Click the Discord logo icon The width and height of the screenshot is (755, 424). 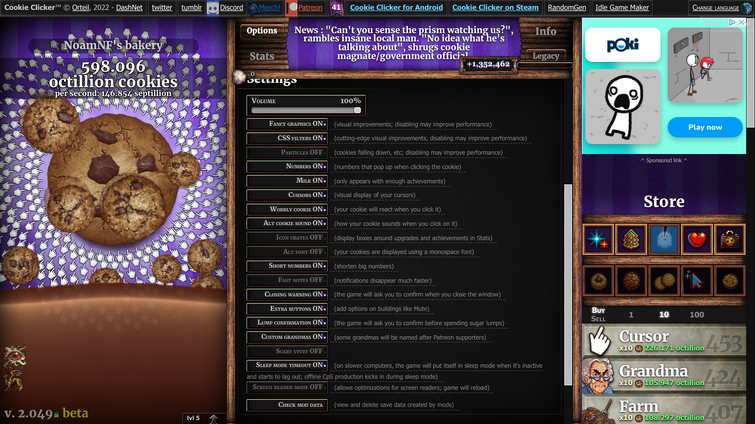[212, 8]
